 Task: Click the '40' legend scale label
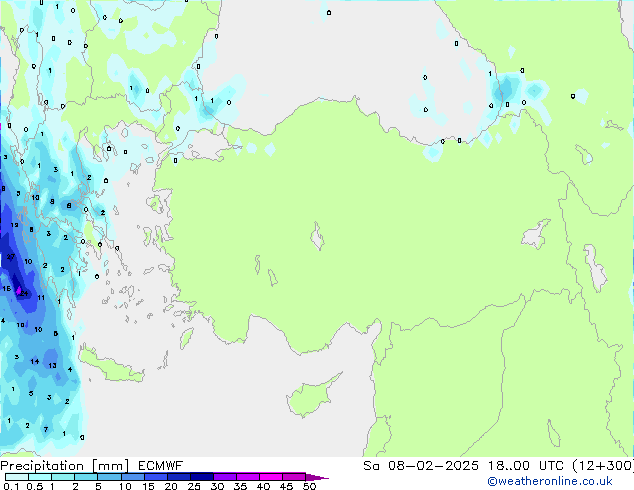point(264,486)
